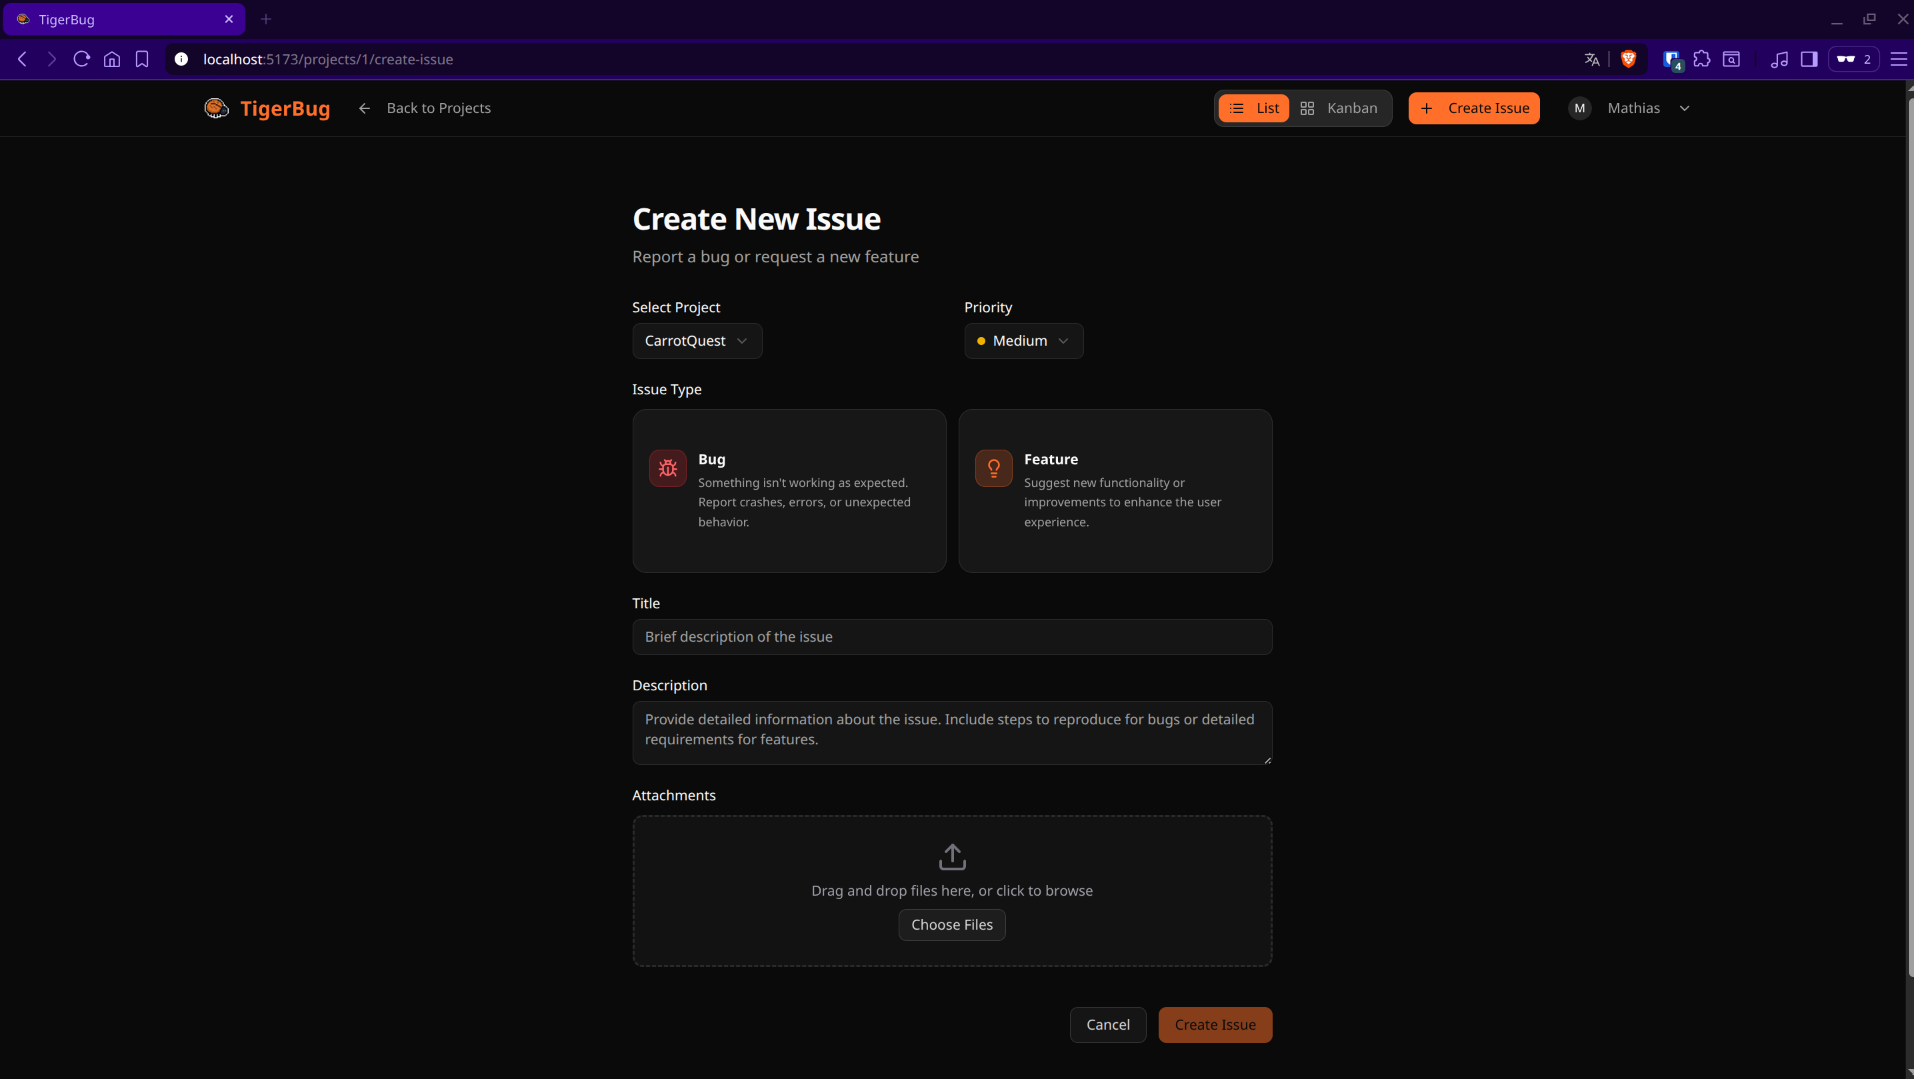Close the TigerBug tab
Image resolution: width=1914 pixels, height=1079 pixels.
(x=229, y=19)
